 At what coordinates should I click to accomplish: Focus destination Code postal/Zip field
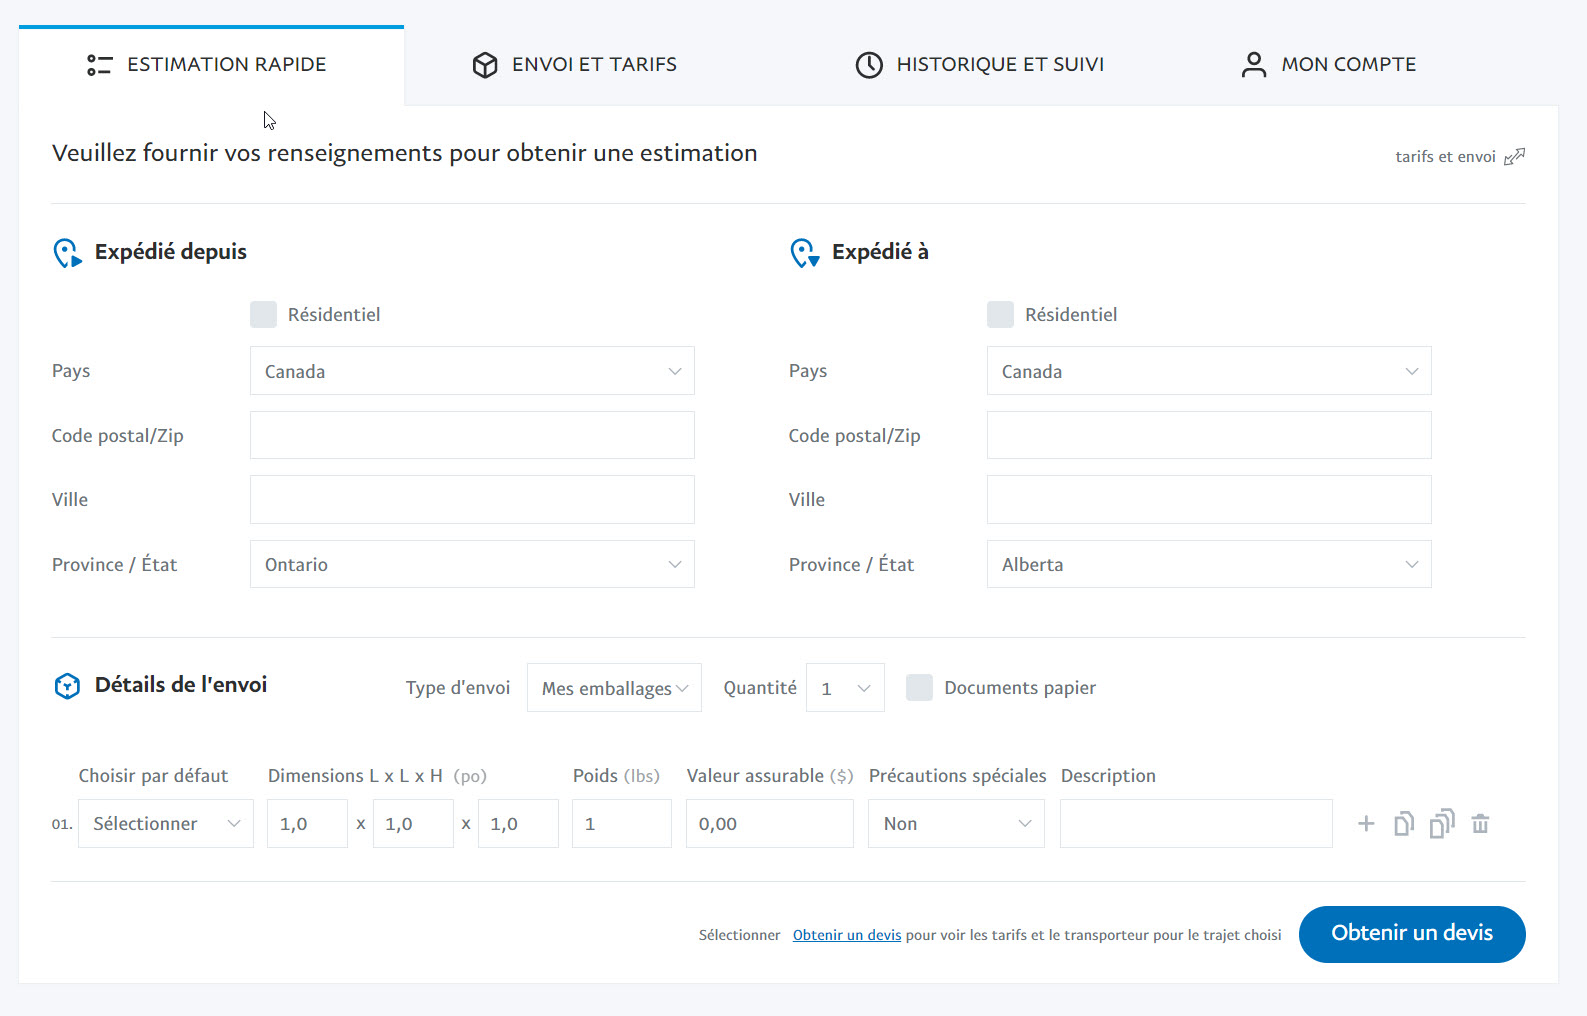tap(1209, 435)
